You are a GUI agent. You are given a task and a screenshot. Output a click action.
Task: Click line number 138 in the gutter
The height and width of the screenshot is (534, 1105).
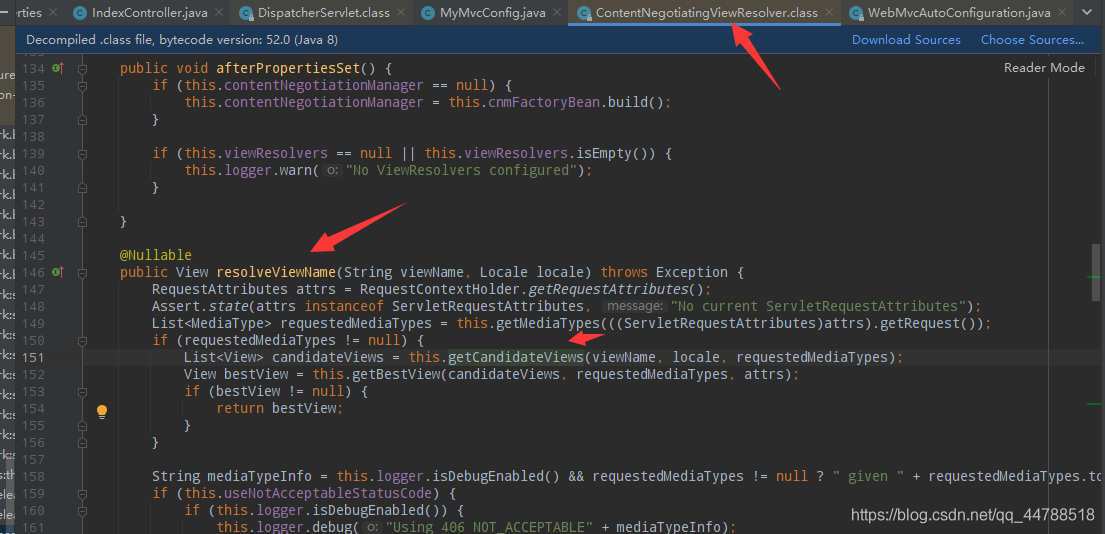(x=33, y=137)
